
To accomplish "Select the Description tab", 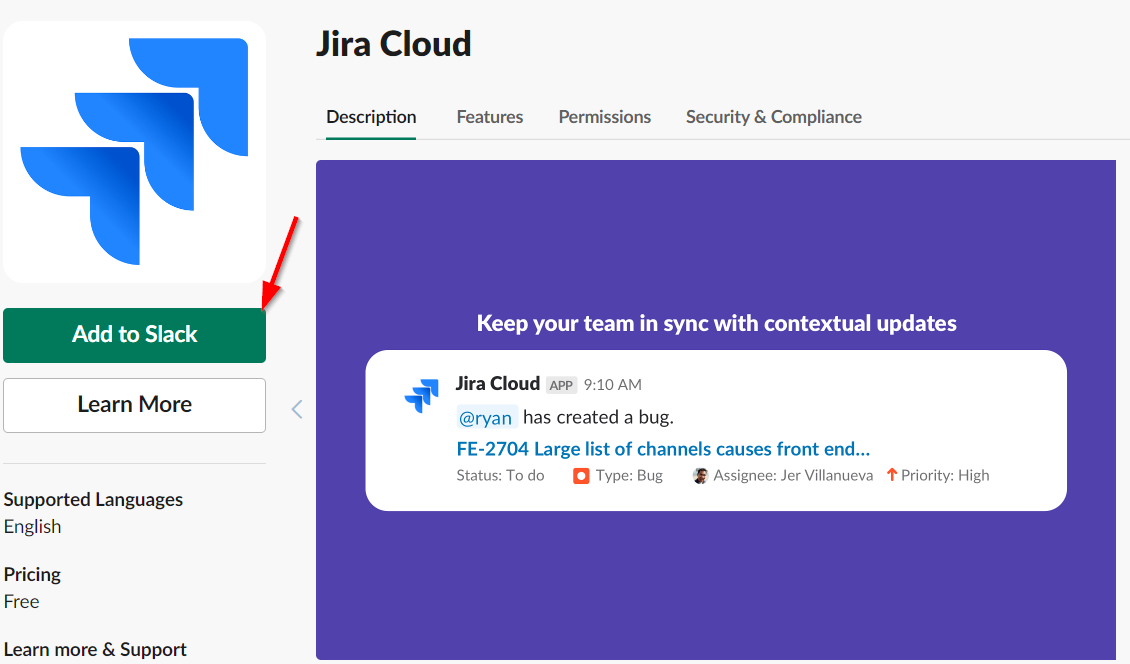I will [x=370, y=116].
